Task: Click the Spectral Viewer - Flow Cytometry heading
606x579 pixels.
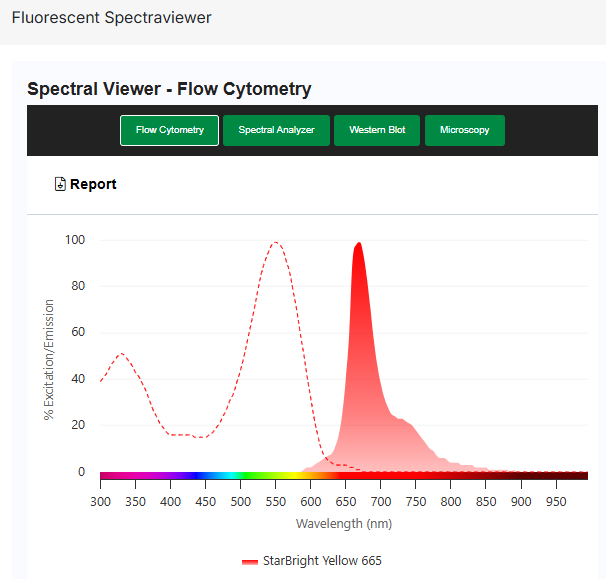Action: (x=169, y=89)
